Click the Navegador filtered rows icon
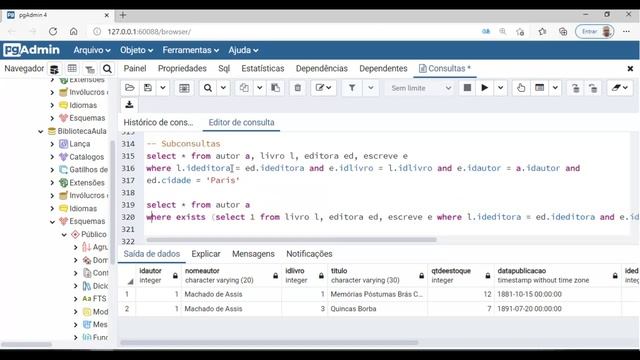The height and width of the screenshot is (360, 640). click(x=90, y=69)
